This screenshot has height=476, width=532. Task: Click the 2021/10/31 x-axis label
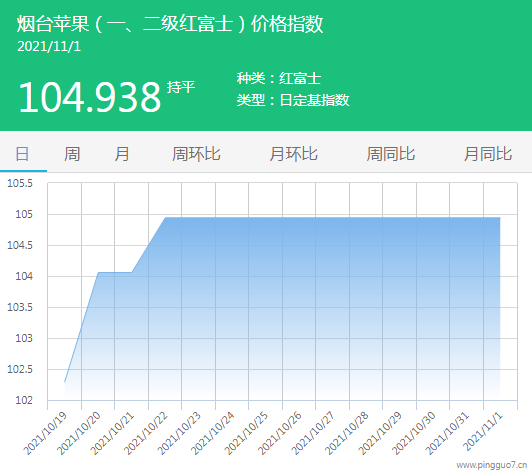click(447, 433)
